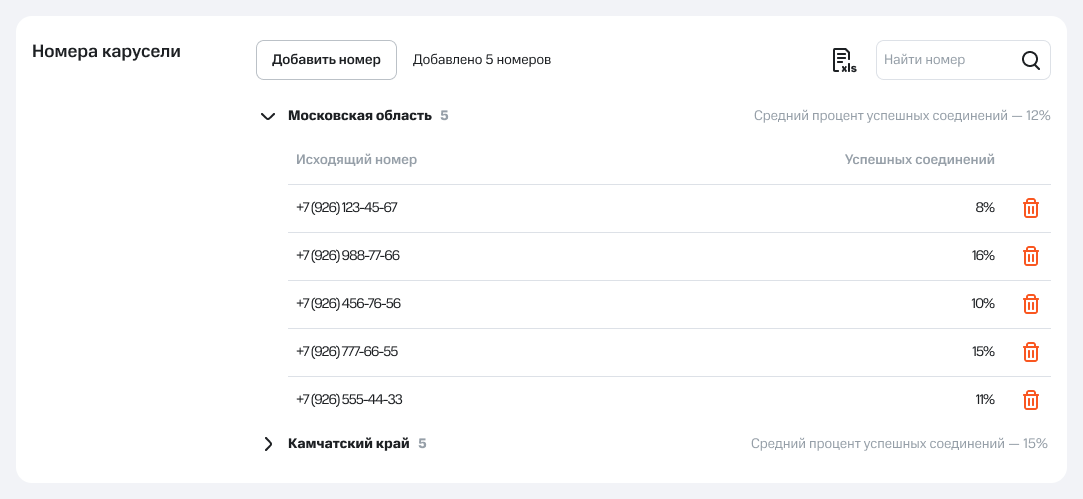
Task: Sort by Успешных соединений column header
Action: point(919,160)
